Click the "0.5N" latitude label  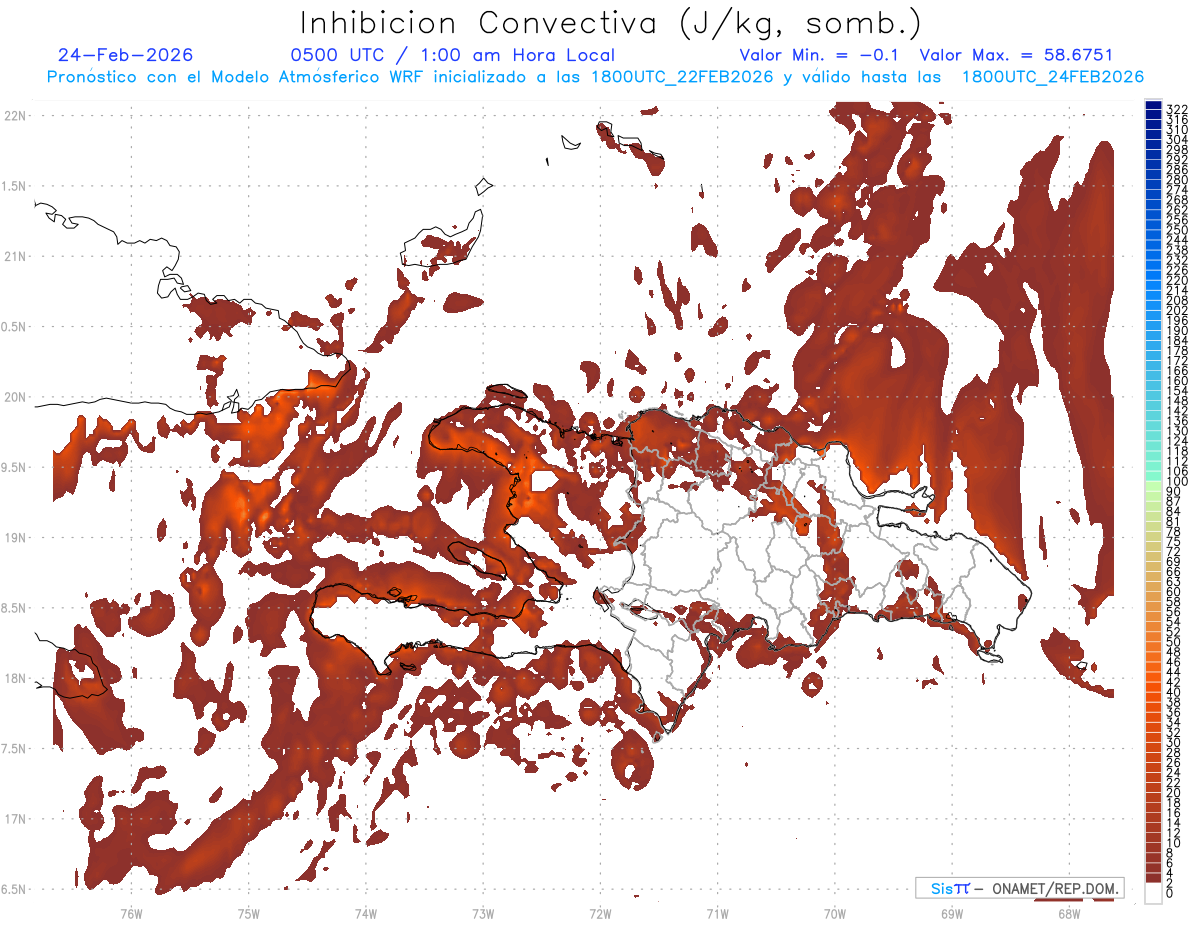(x=14, y=327)
